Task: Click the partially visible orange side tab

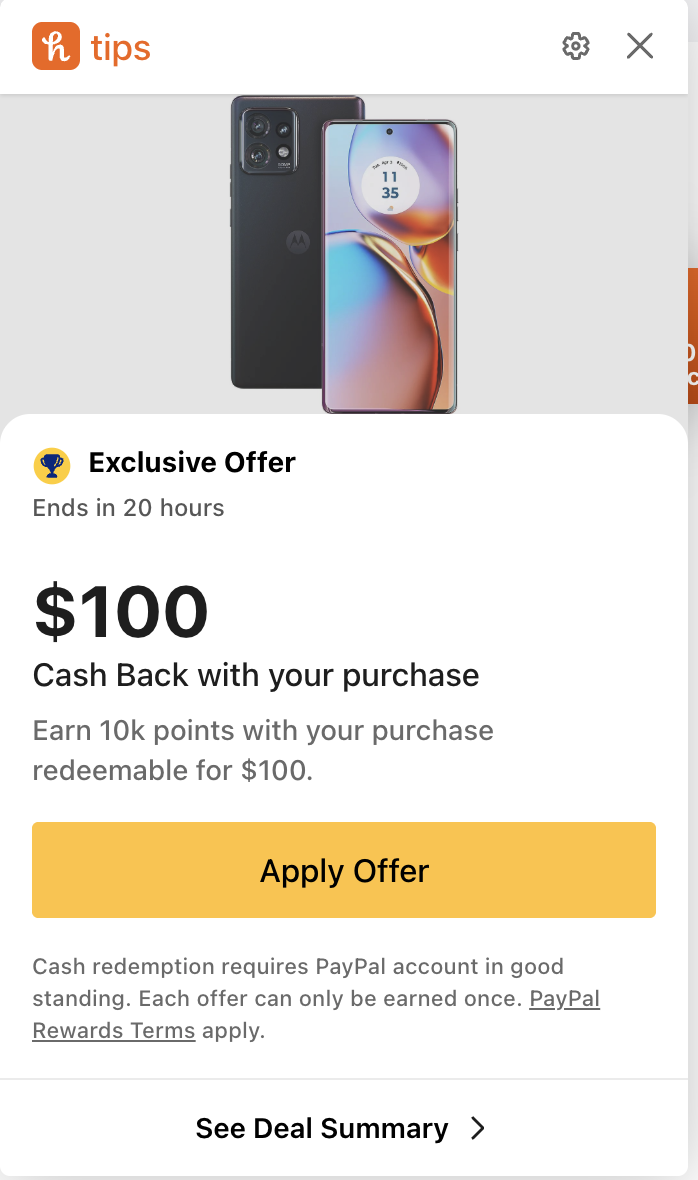Action: [693, 336]
